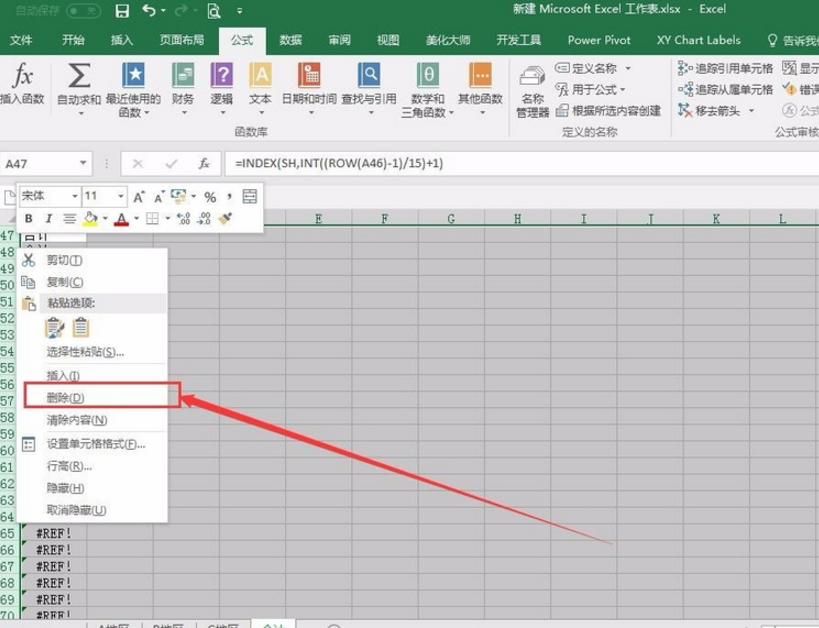Viewport: 819px width, 628px height.
Task: Save the workbook using the floppy disk icon
Action: pos(122,11)
